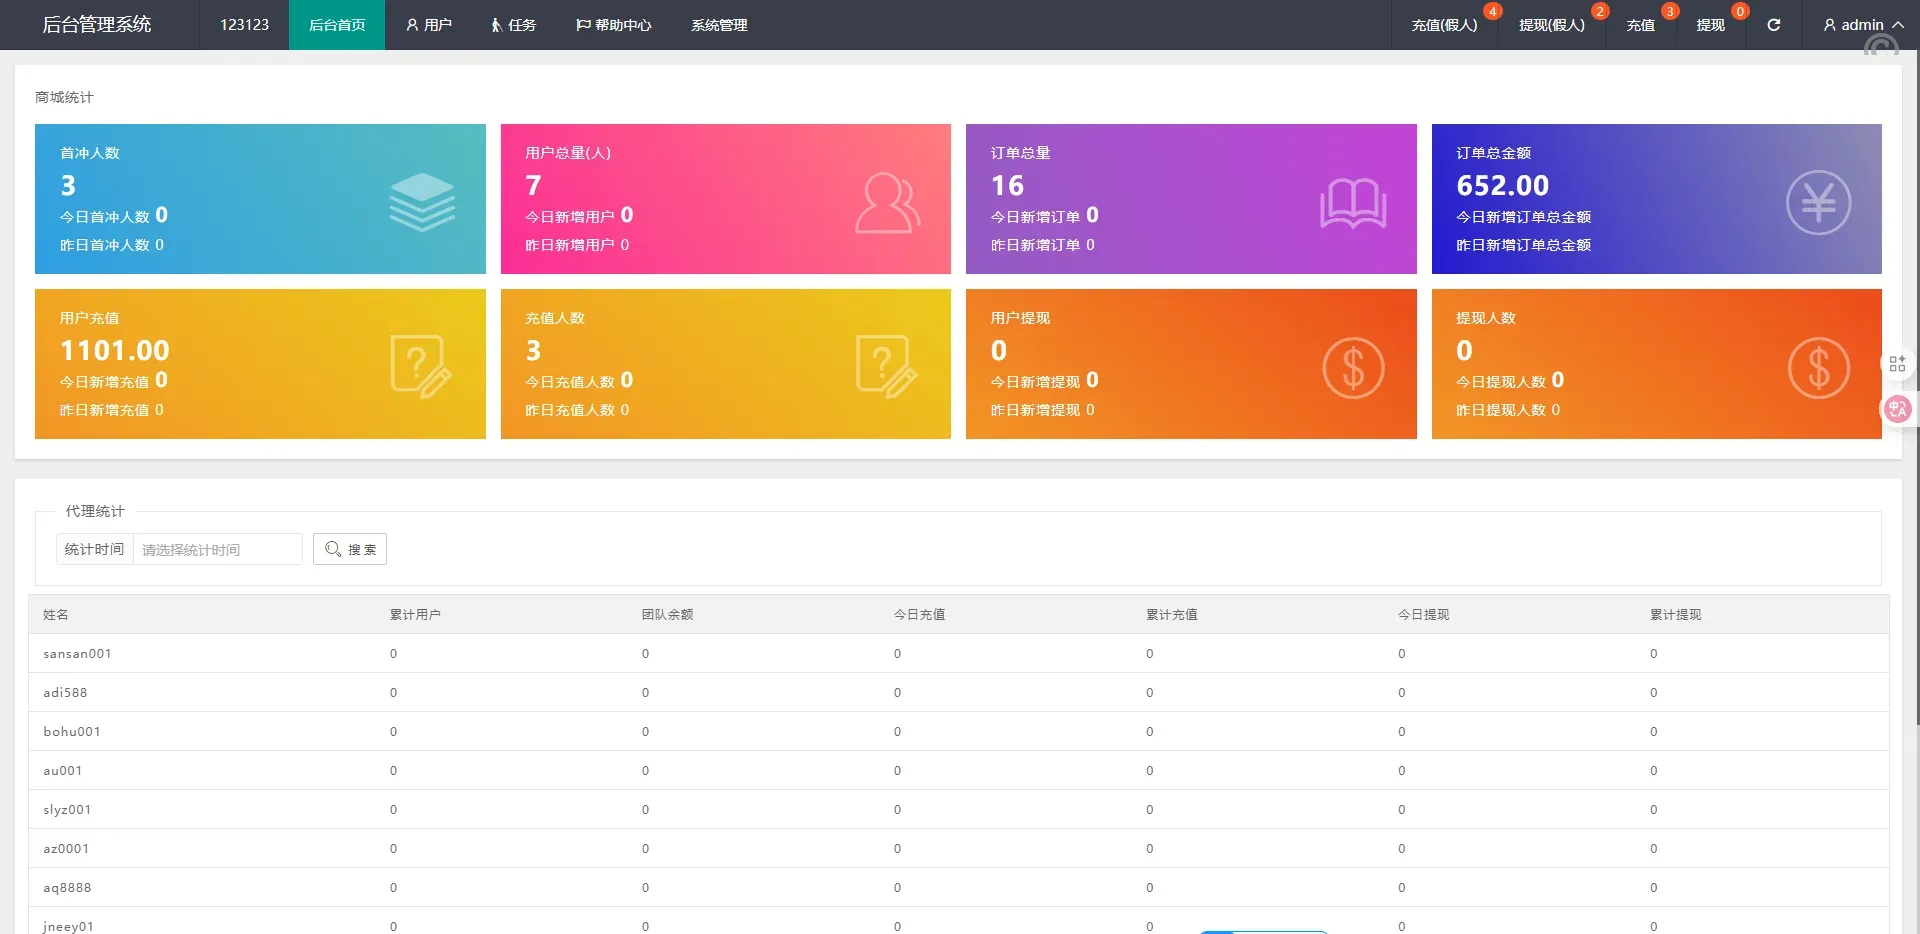
Task: Click the user silhouette icon in 用户总量 card
Action: click(x=887, y=203)
